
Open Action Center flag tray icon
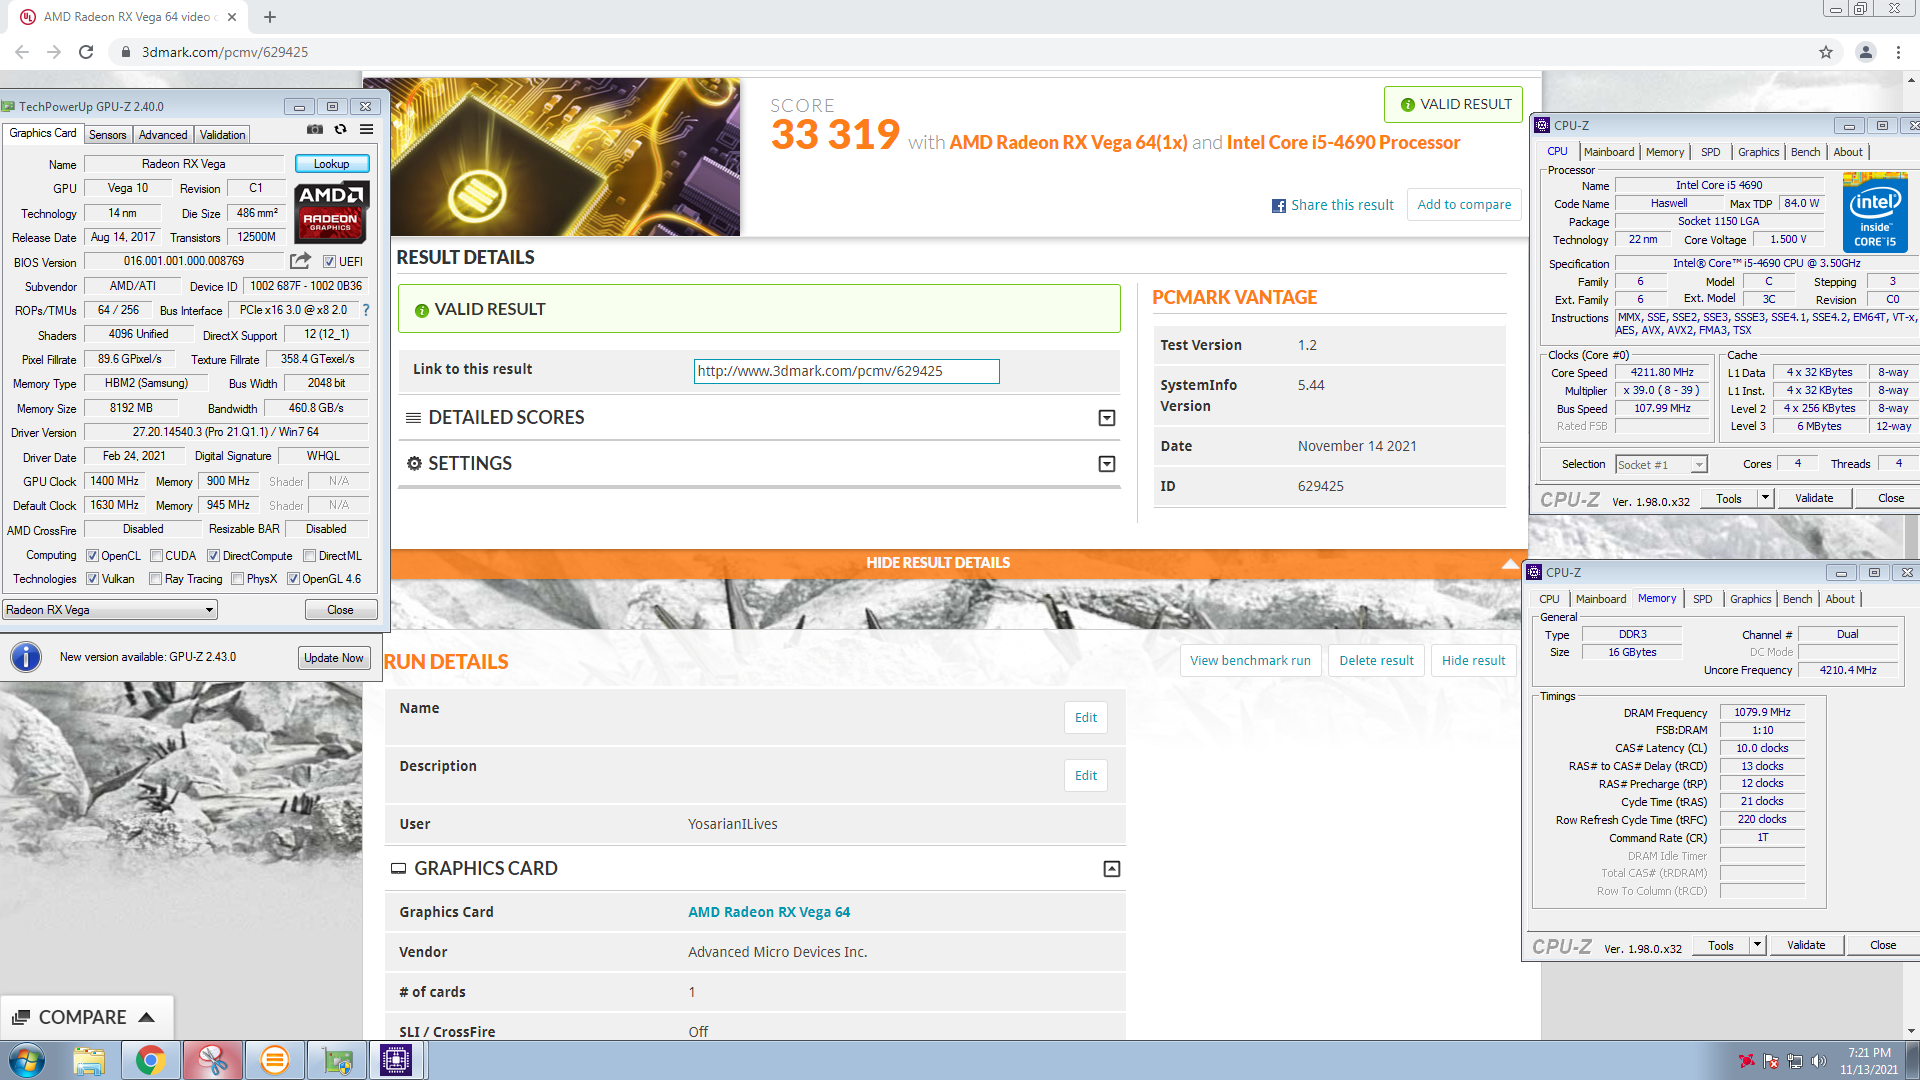pos(1771,1061)
